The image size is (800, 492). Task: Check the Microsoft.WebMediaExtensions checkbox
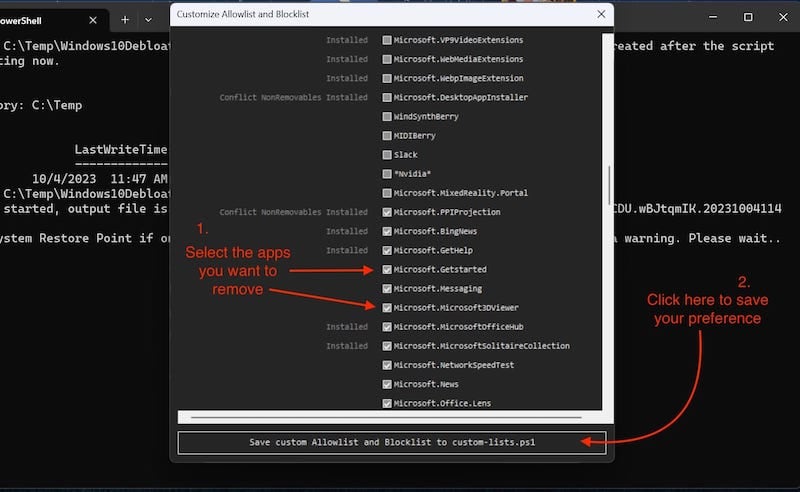[387, 59]
